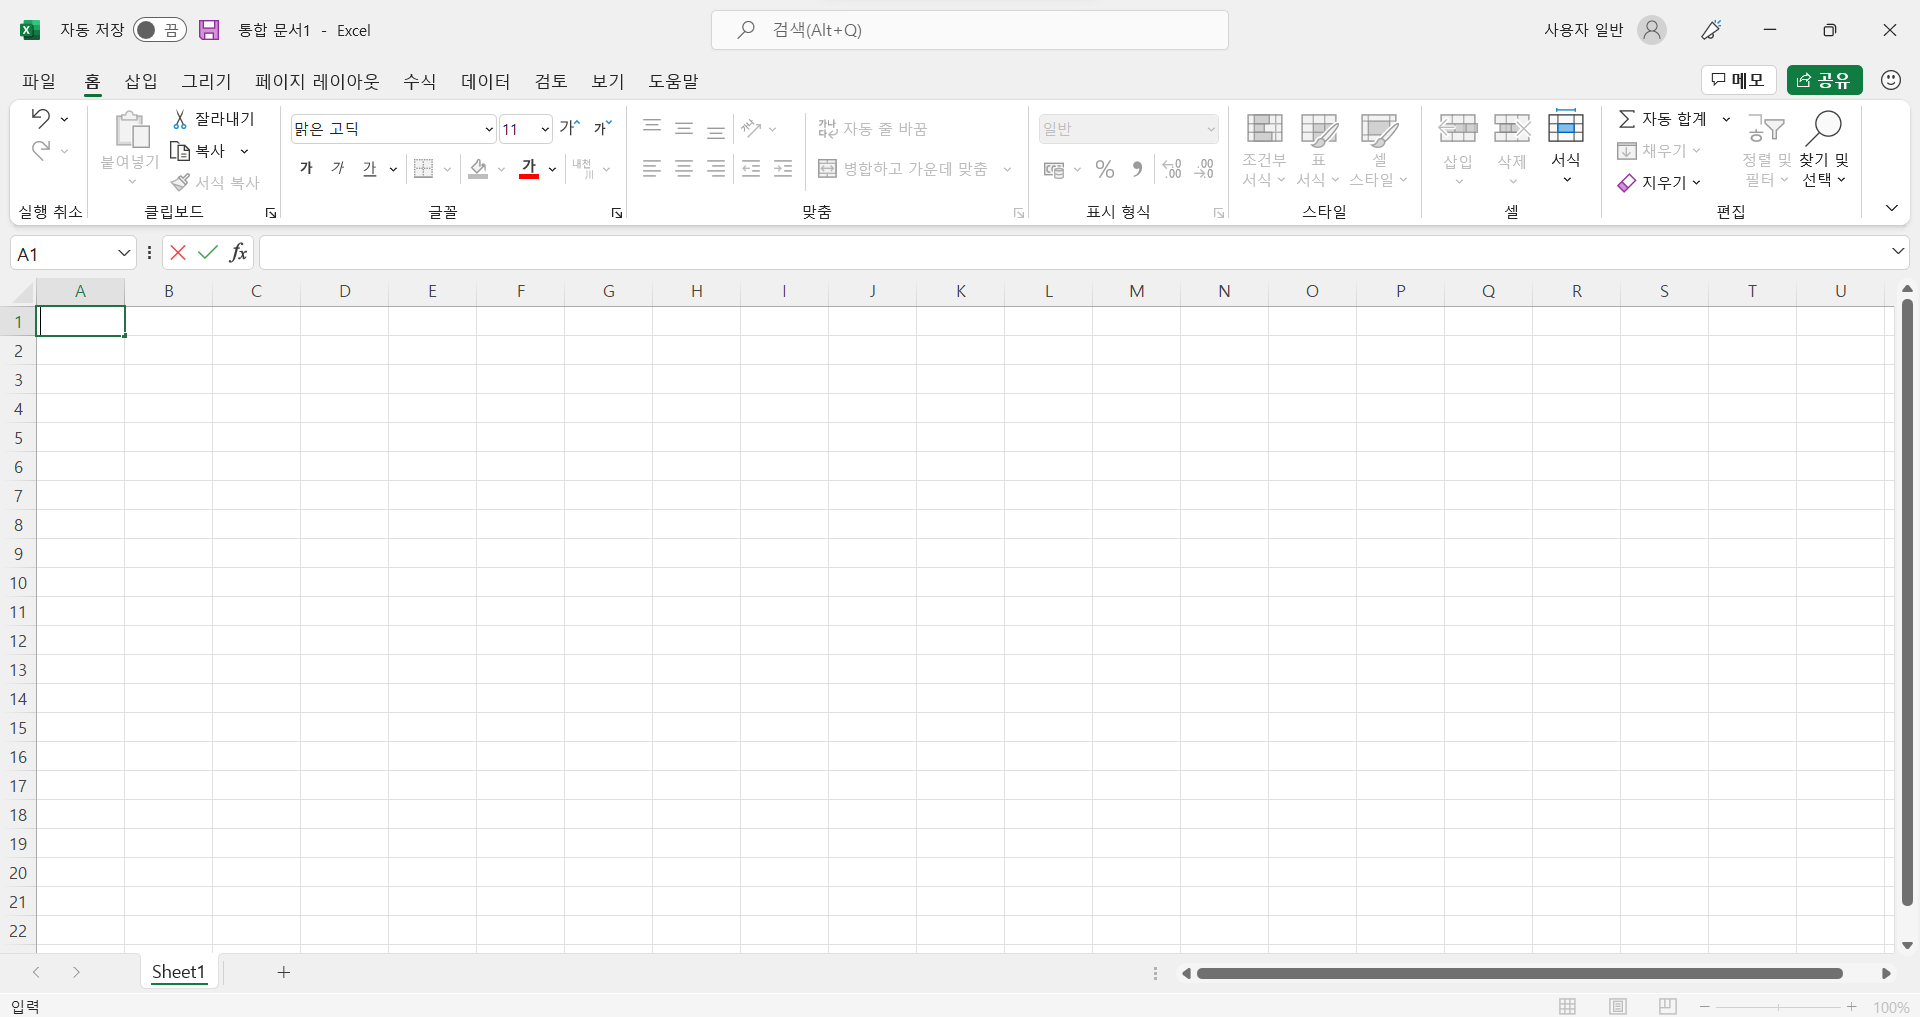Image resolution: width=1920 pixels, height=1017 pixels.
Task: Click the Format (서식) cells icon
Action: click(1565, 128)
